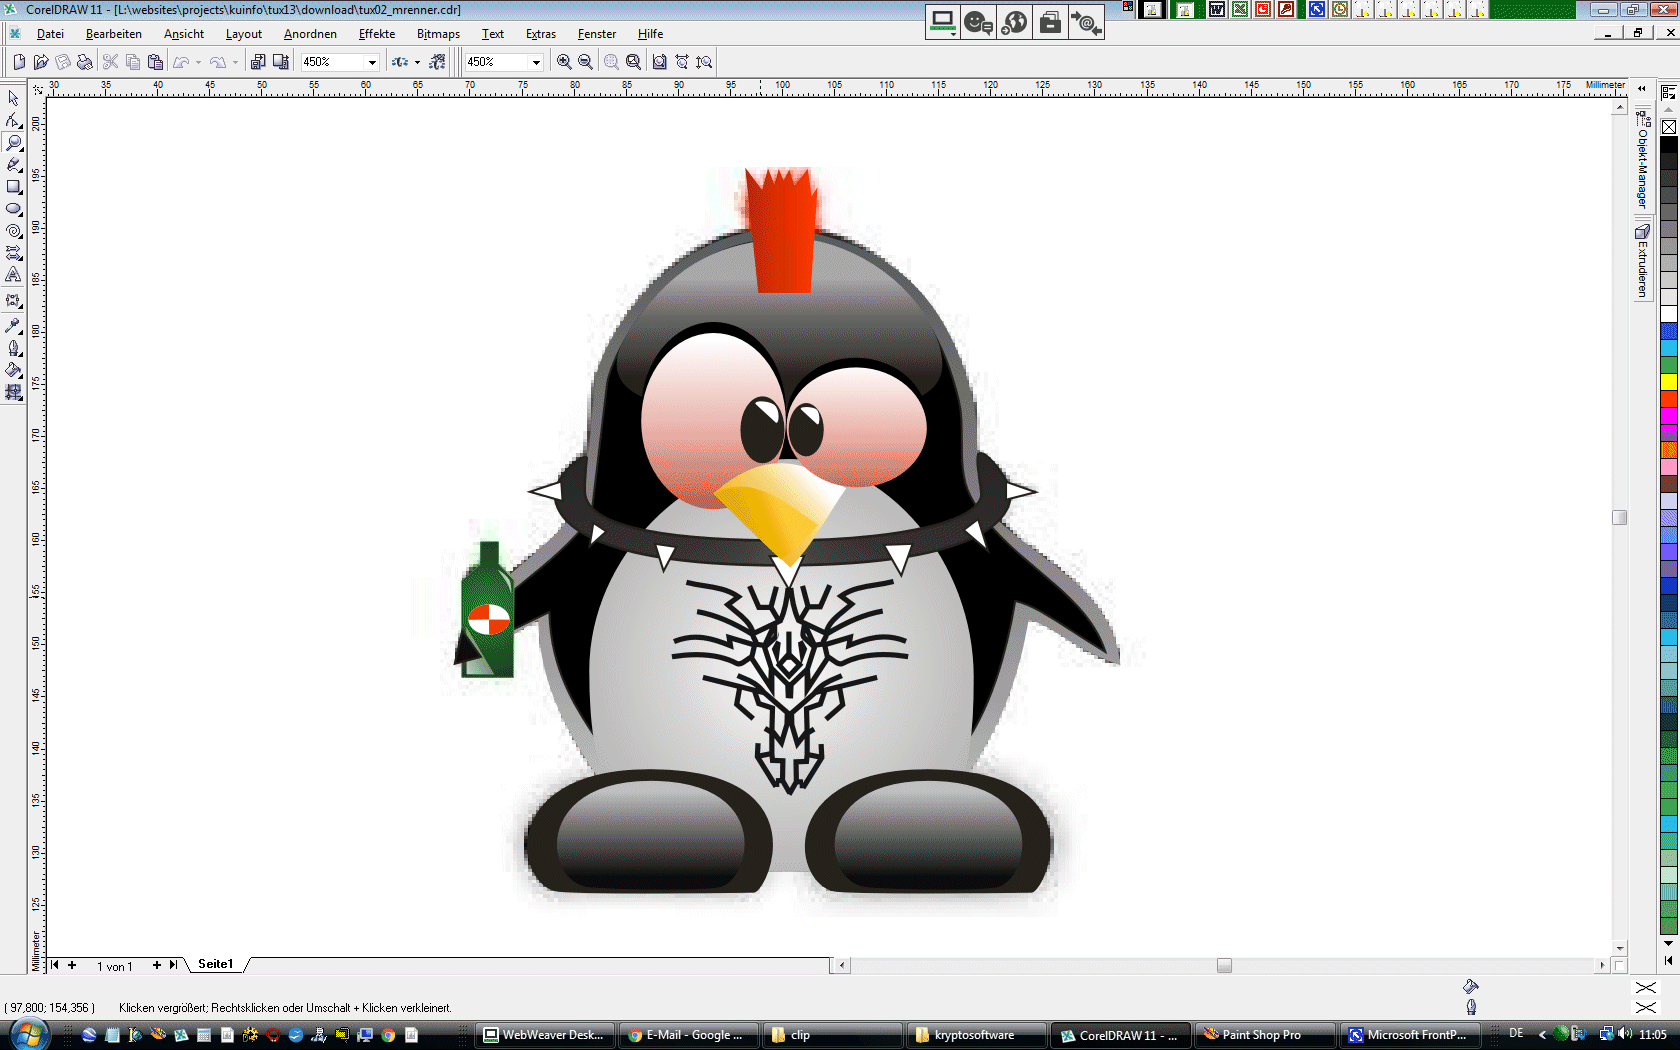Select the Fill bucket tool
The width and height of the screenshot is (1680, 1050).
[13, 370]
